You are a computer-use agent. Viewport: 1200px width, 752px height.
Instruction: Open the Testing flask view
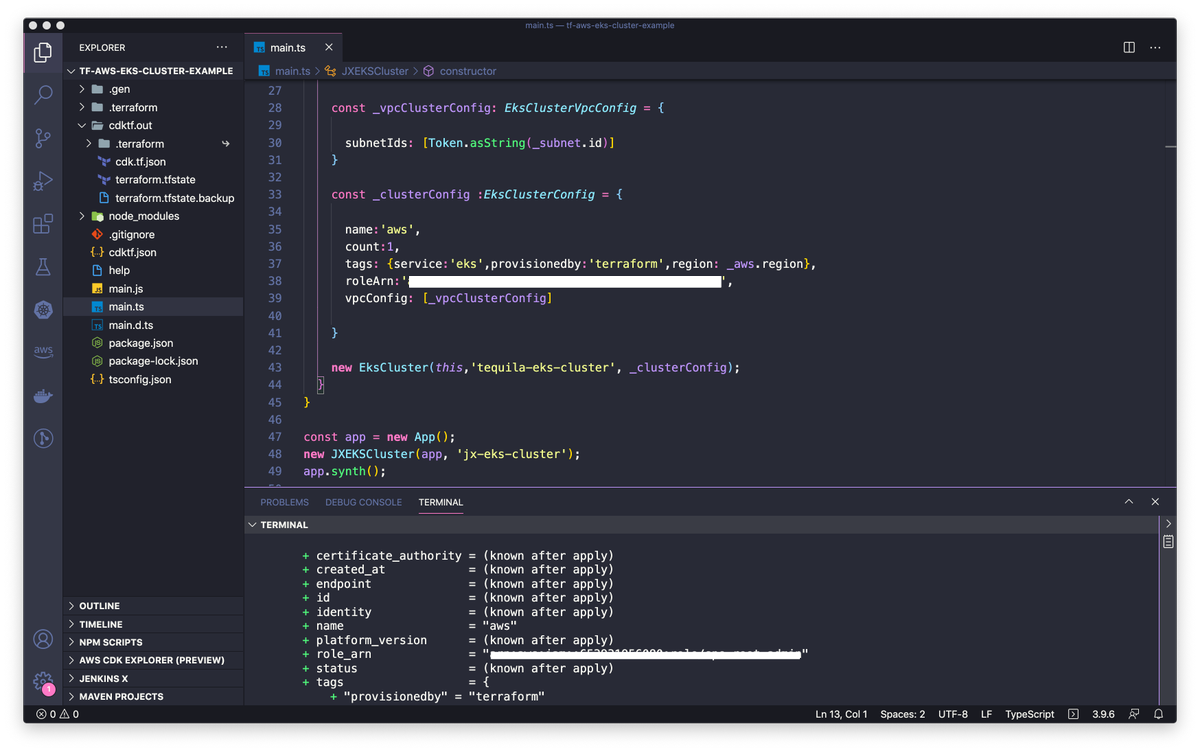tap(43, 267)
